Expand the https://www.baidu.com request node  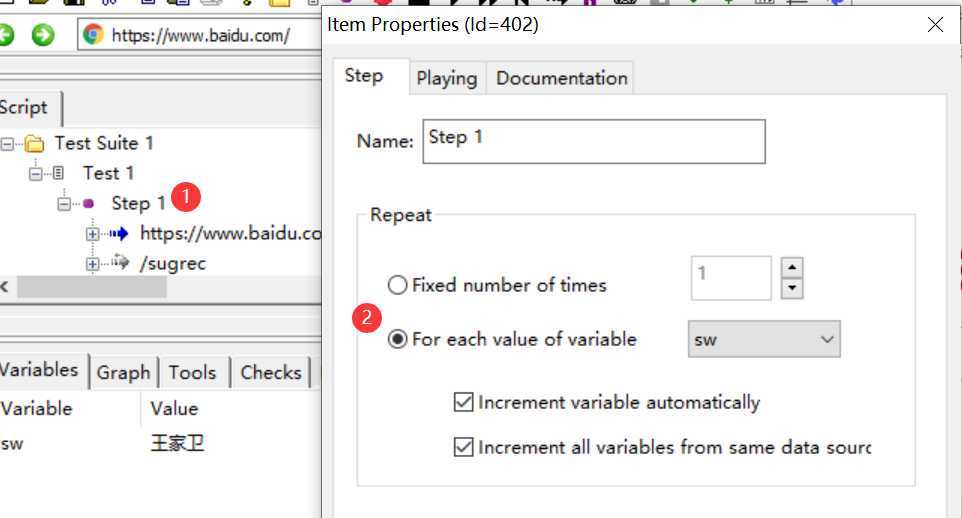[x=93, y=234]
